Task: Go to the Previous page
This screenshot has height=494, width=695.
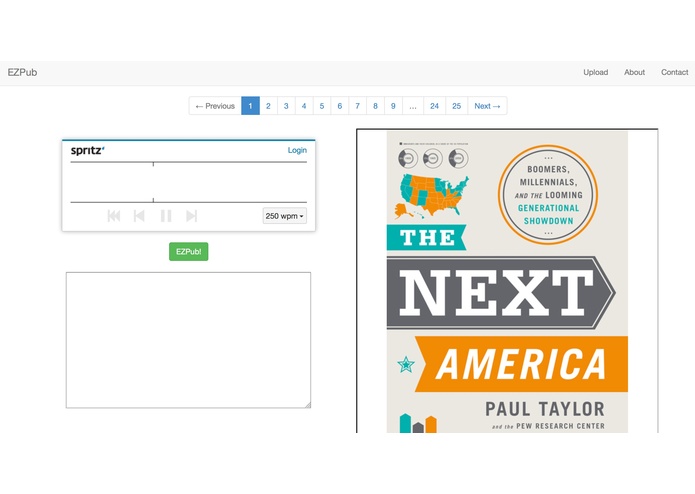Action: click(215, 106)
